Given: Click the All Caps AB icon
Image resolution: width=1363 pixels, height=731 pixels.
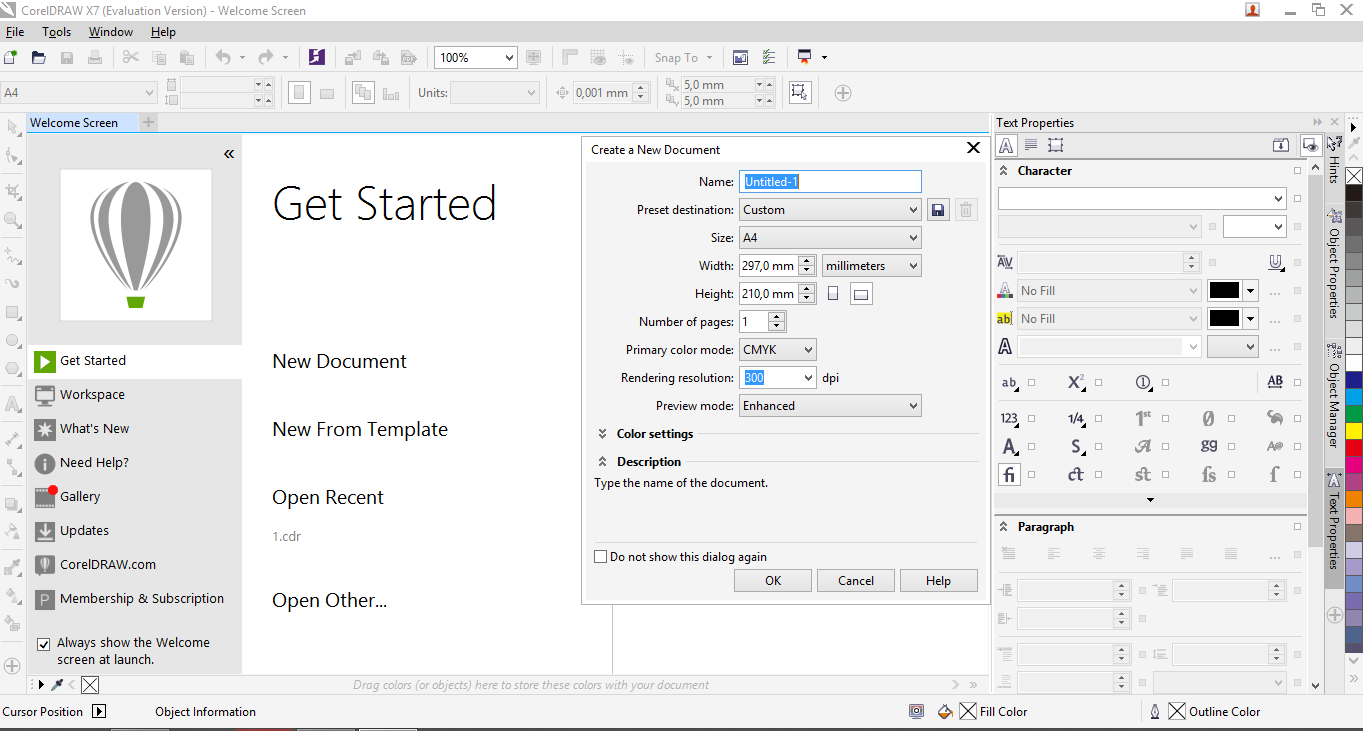Looking at the screenshot, I should [x=1275, y=382].
